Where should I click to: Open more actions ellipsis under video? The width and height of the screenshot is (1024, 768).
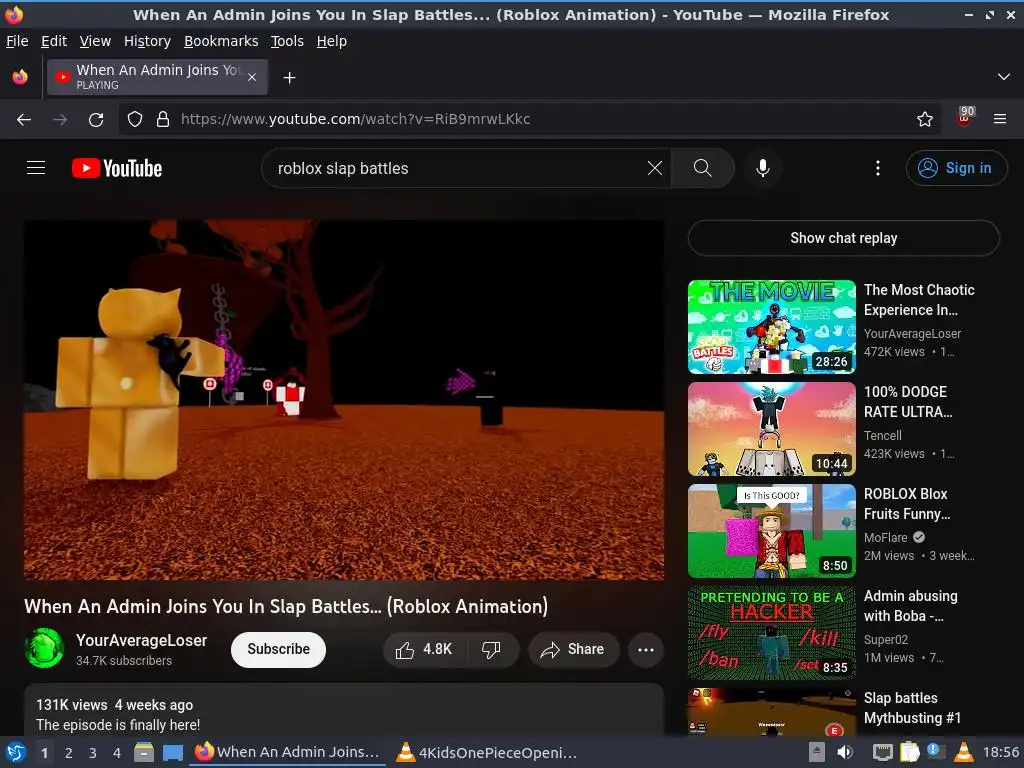tap(646, 649)
